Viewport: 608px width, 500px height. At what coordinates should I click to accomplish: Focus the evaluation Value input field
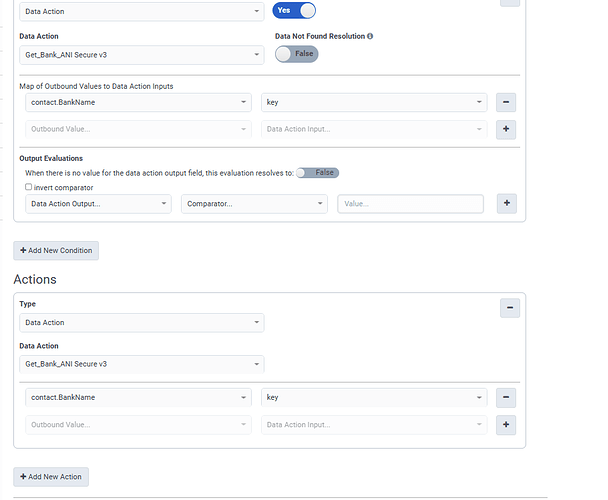click(x=410, y=204)
